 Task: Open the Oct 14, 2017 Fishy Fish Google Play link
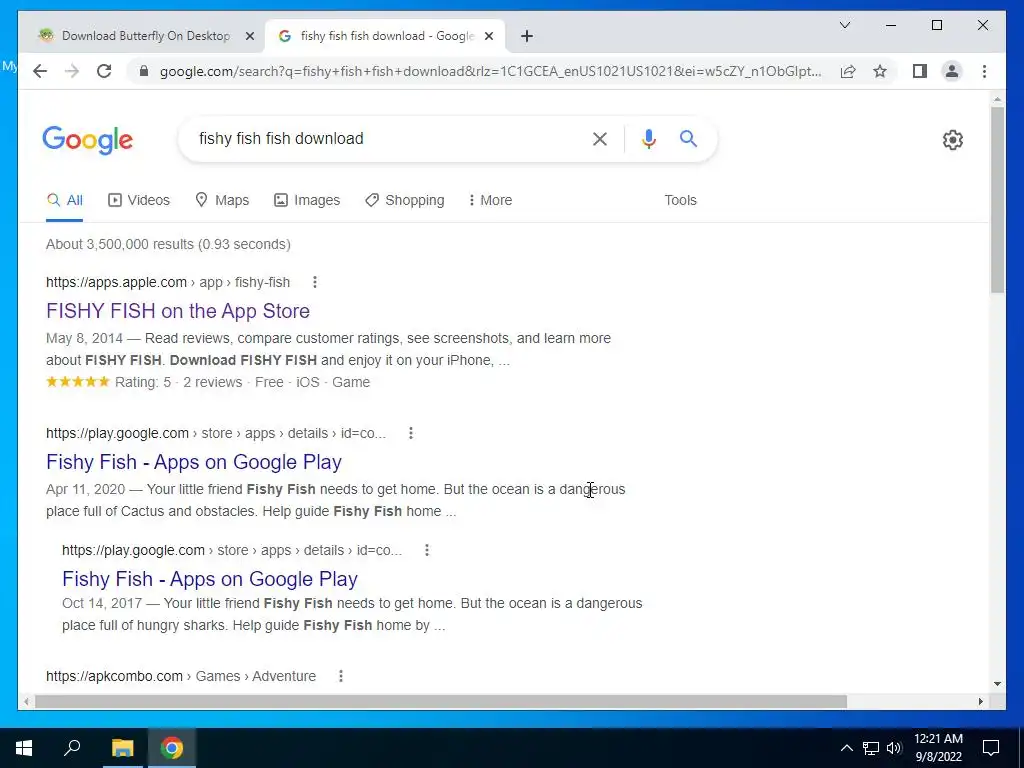(210, 579)
